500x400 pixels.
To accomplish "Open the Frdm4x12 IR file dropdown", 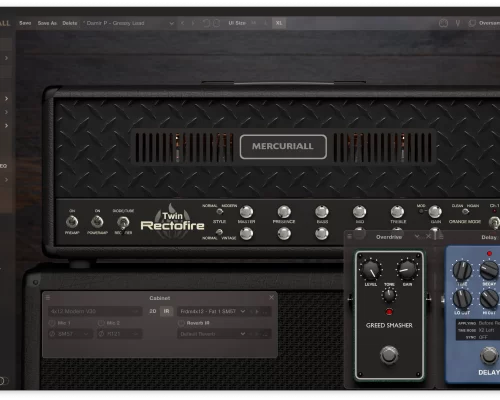I will pos(212,311).
